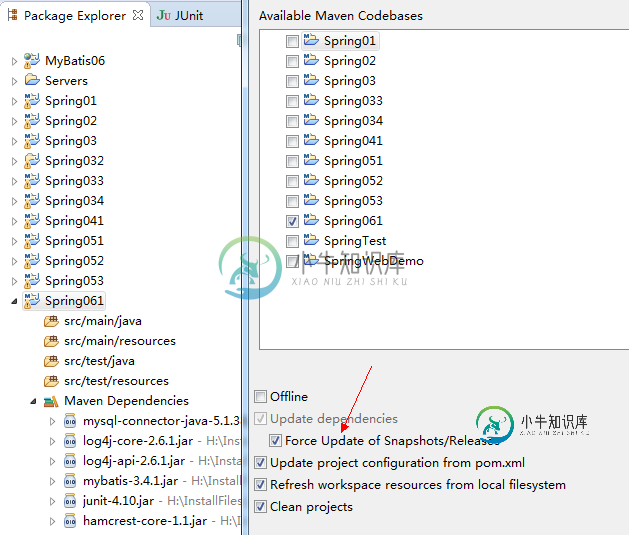Viewport: 629px width, 535px height.
Task: Click the MyBatis06 project icon
Action: point(32,61)
